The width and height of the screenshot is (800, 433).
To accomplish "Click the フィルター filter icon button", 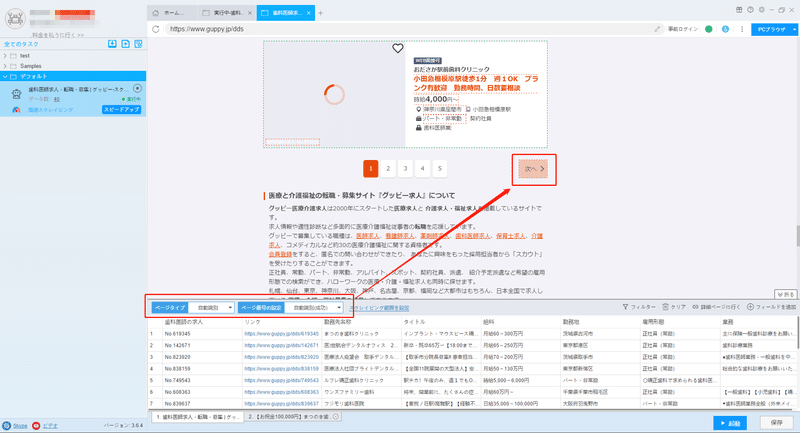I will pos(639,307).
